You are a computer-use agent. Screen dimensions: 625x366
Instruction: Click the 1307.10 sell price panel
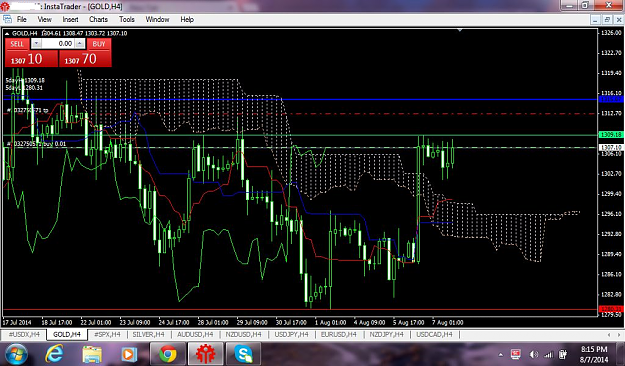pos(31,59)
